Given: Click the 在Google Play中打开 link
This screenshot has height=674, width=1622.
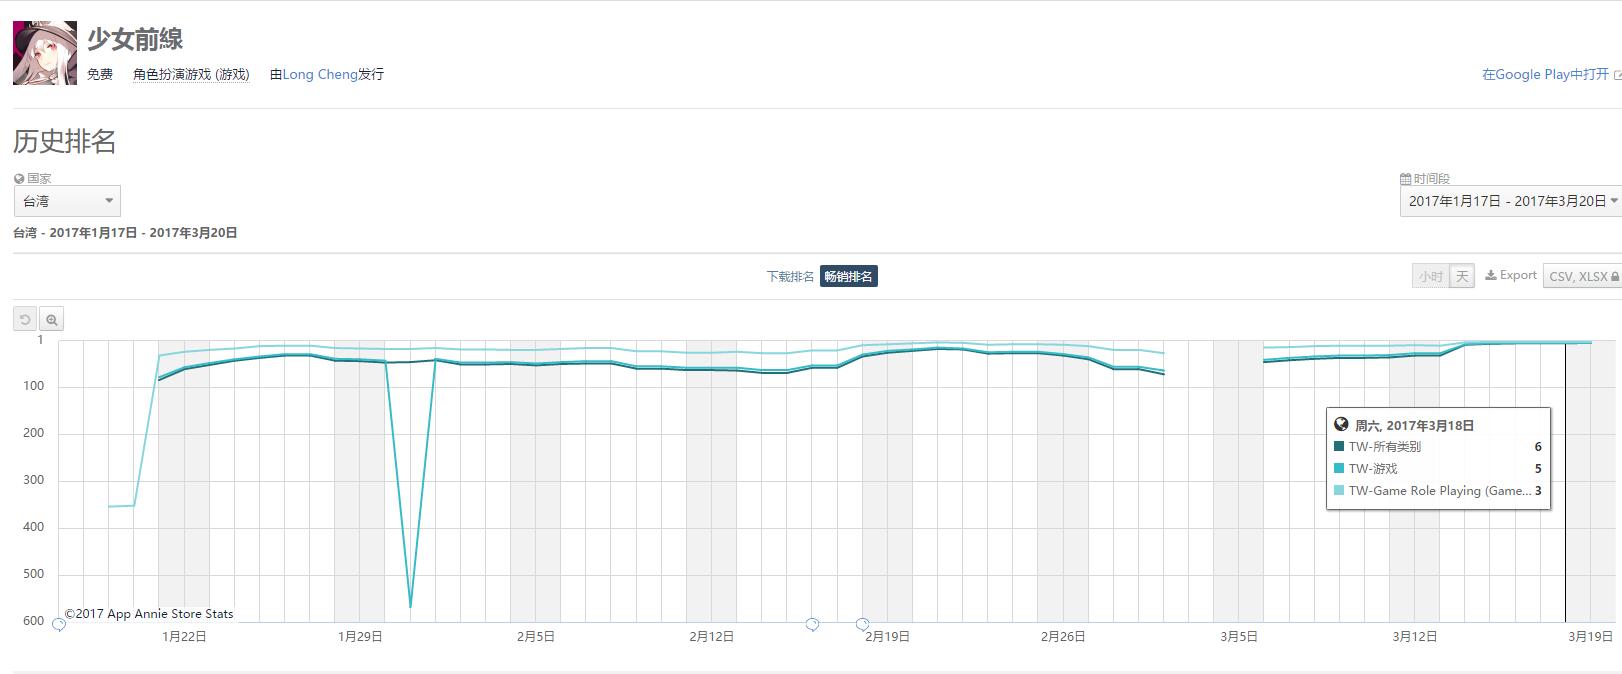Looking at the screenshot, I should pyautogui.click(x=1546, y=74).
